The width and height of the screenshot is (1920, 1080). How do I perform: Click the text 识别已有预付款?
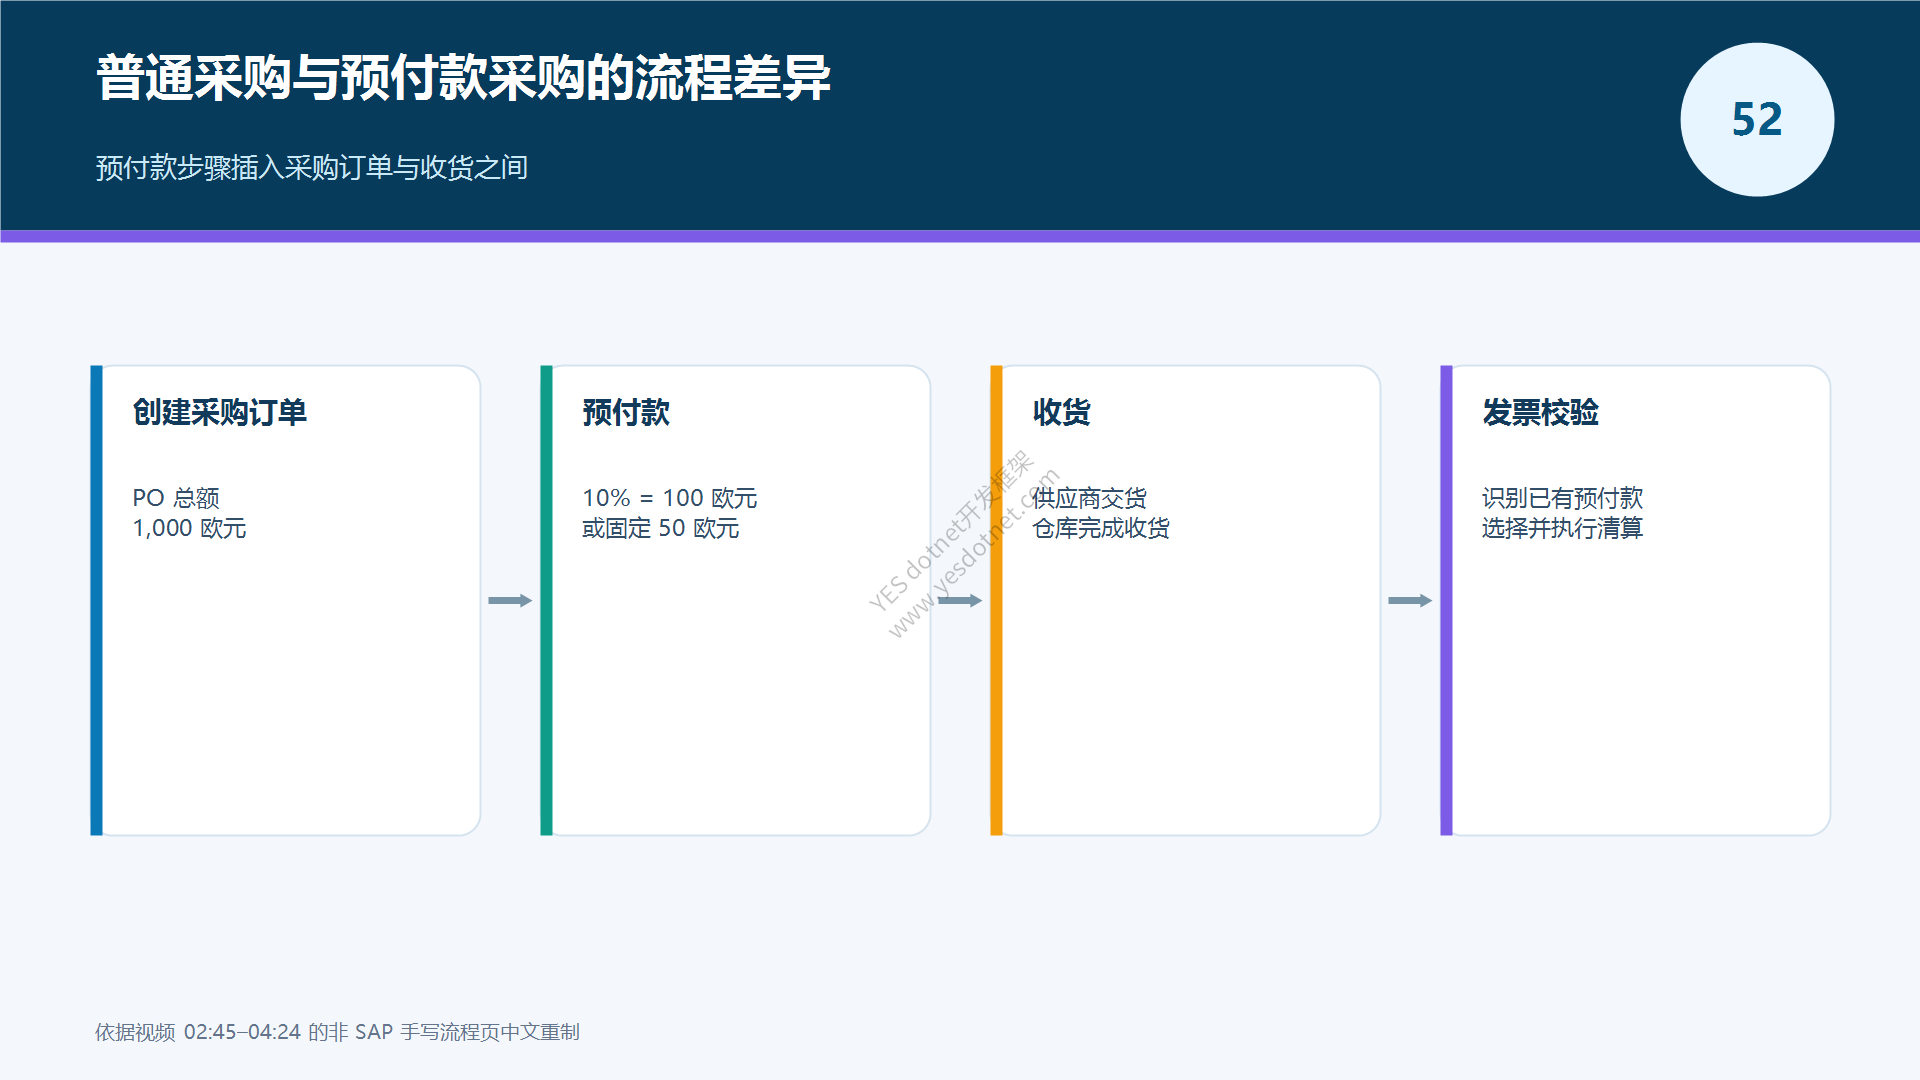click(x=1562, y=498)
